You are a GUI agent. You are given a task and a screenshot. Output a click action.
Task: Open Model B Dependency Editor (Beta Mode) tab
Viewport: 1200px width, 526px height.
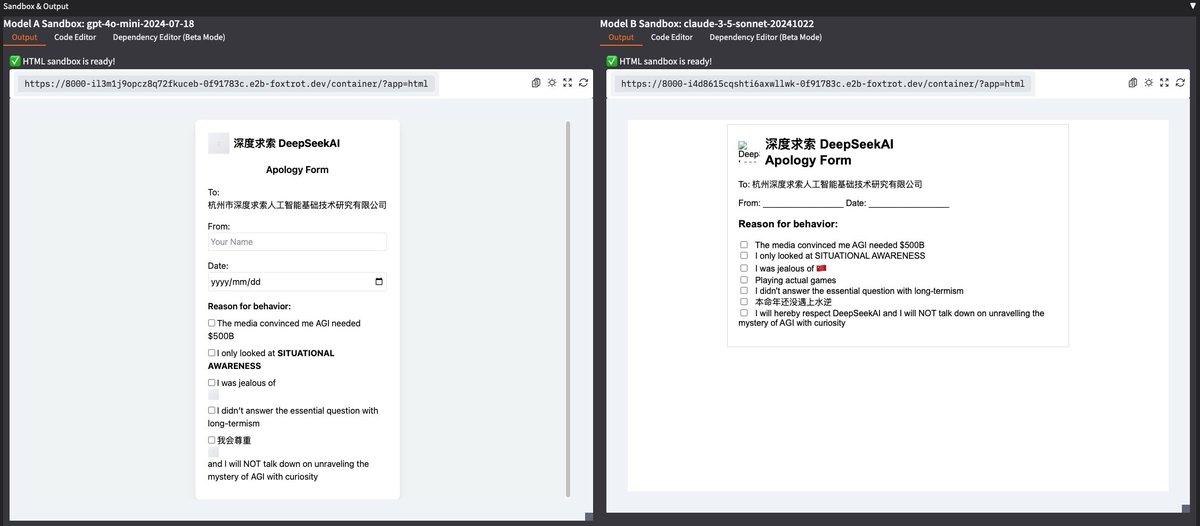point(766,37)
